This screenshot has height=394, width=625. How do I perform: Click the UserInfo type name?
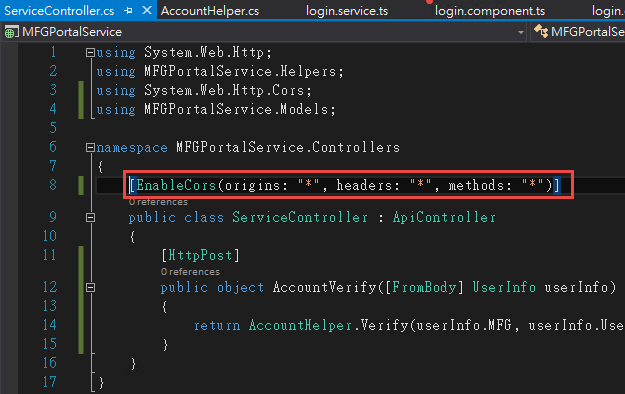click(504, 287)
